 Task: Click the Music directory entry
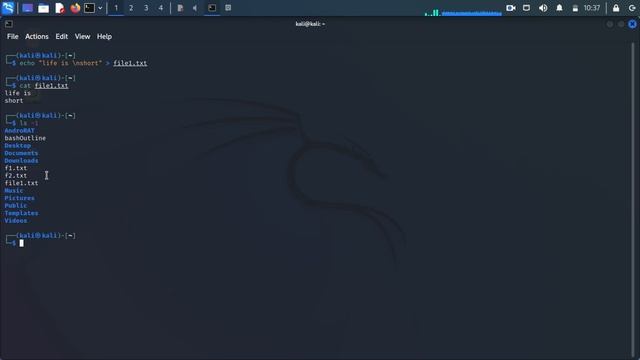[14, 191]
